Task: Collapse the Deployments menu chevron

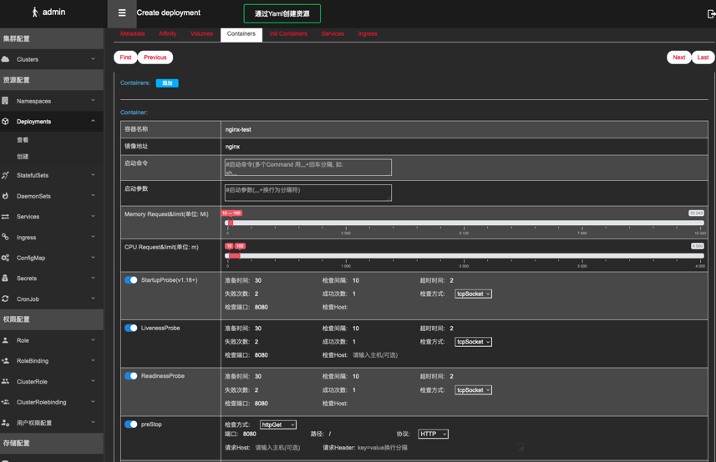Action: tap(93, 121)
